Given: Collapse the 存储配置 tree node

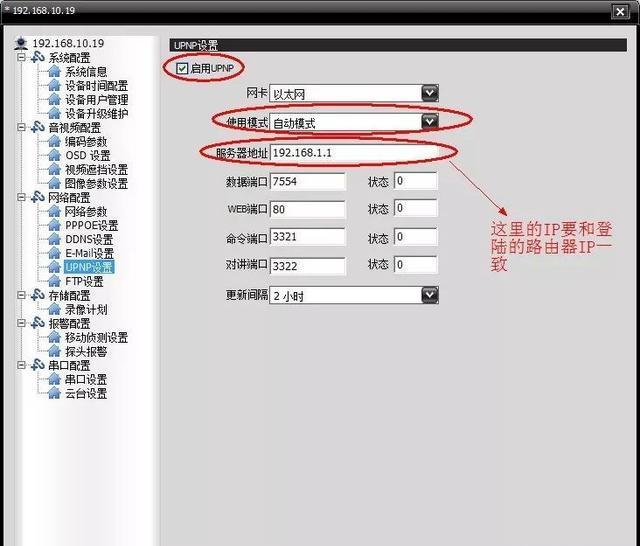Looking at the screenshot, I should [x=21, y=295].
